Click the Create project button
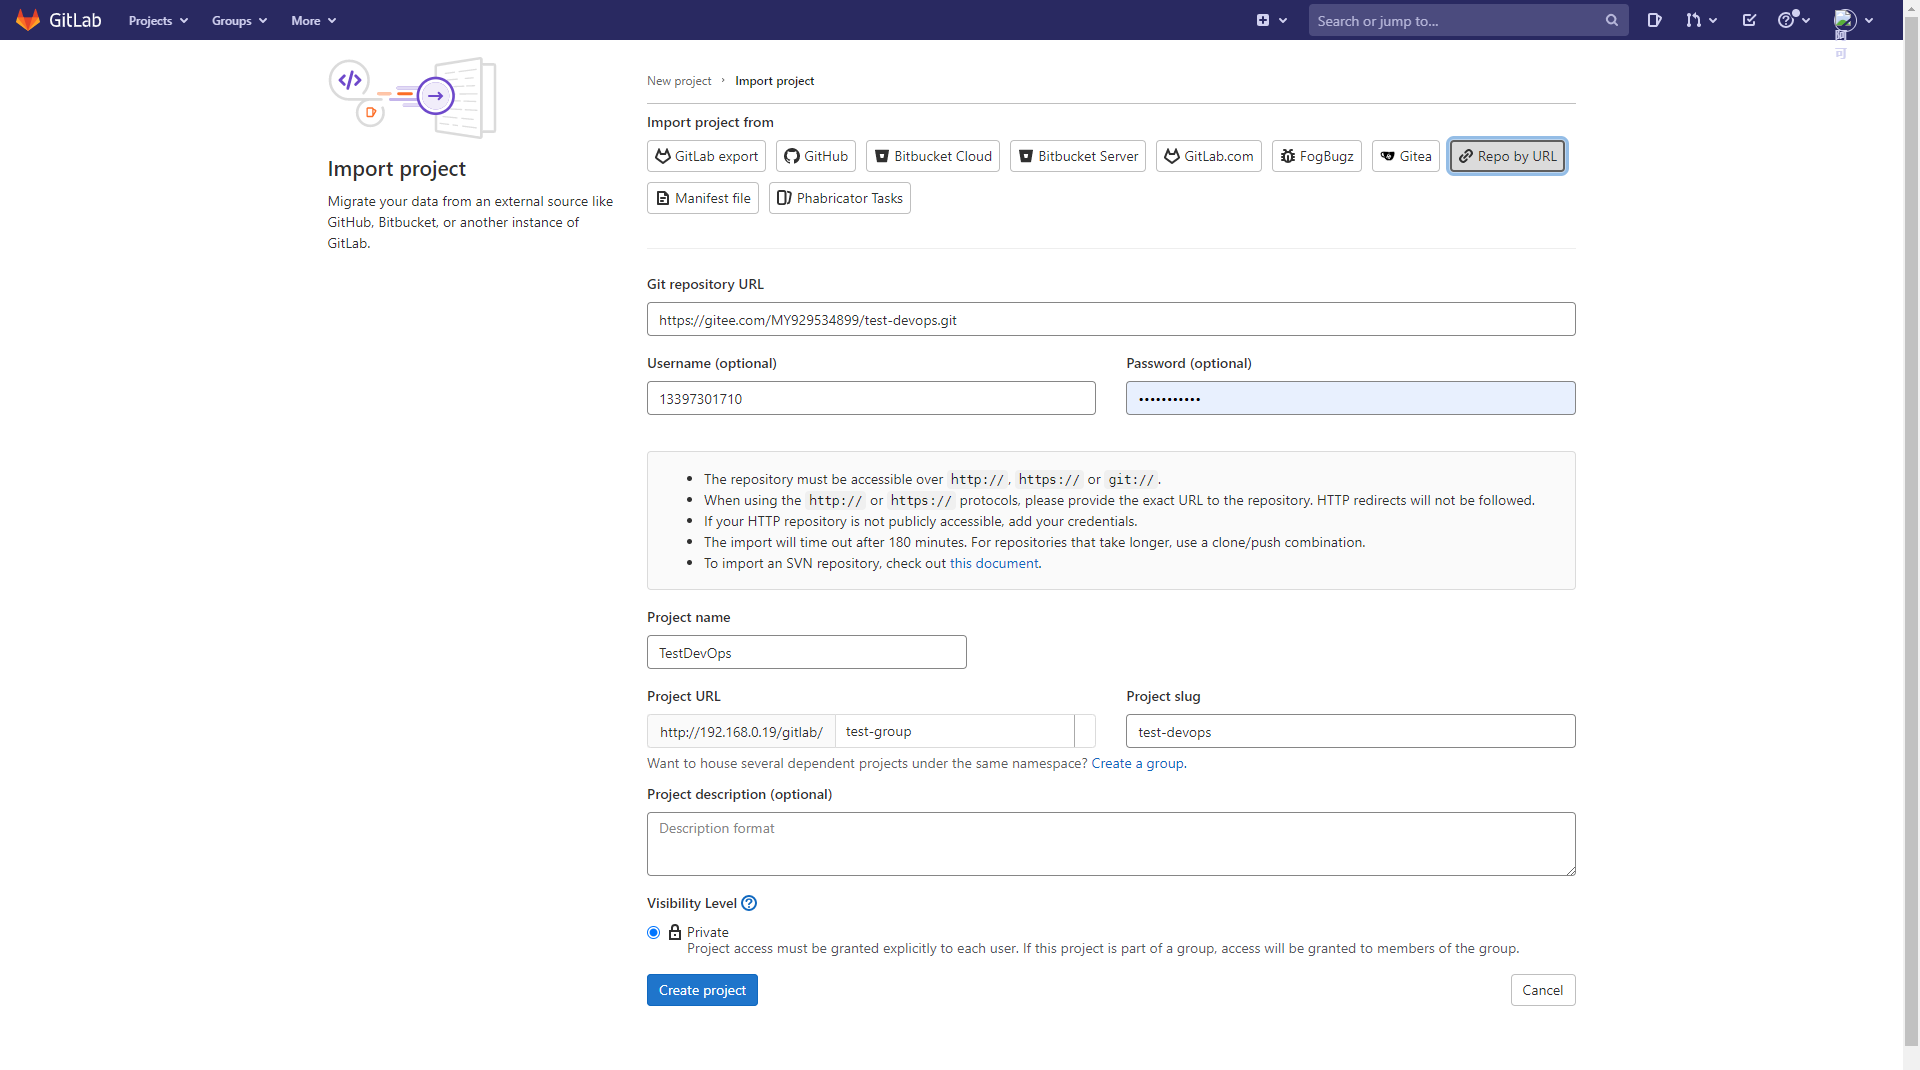 point(702,990)
